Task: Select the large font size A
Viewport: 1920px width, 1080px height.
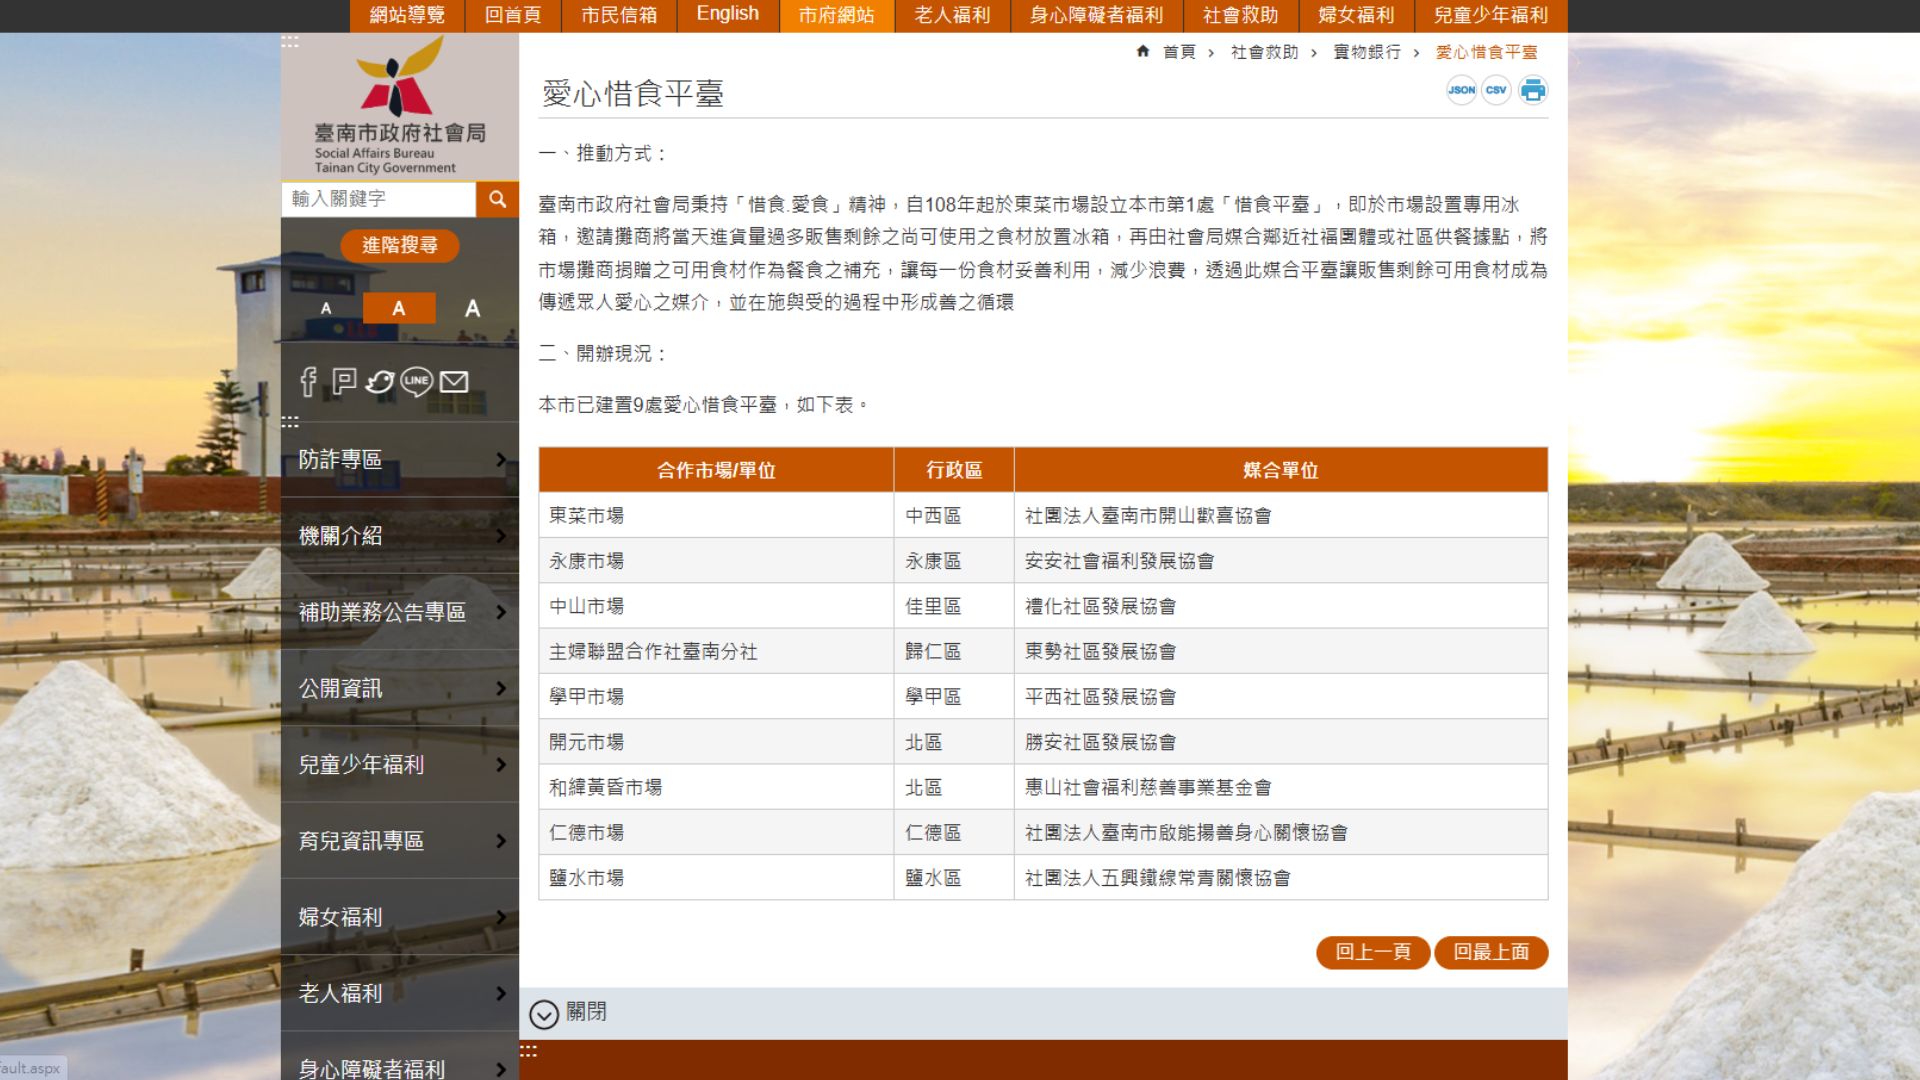Action: [x=472, y=308]
